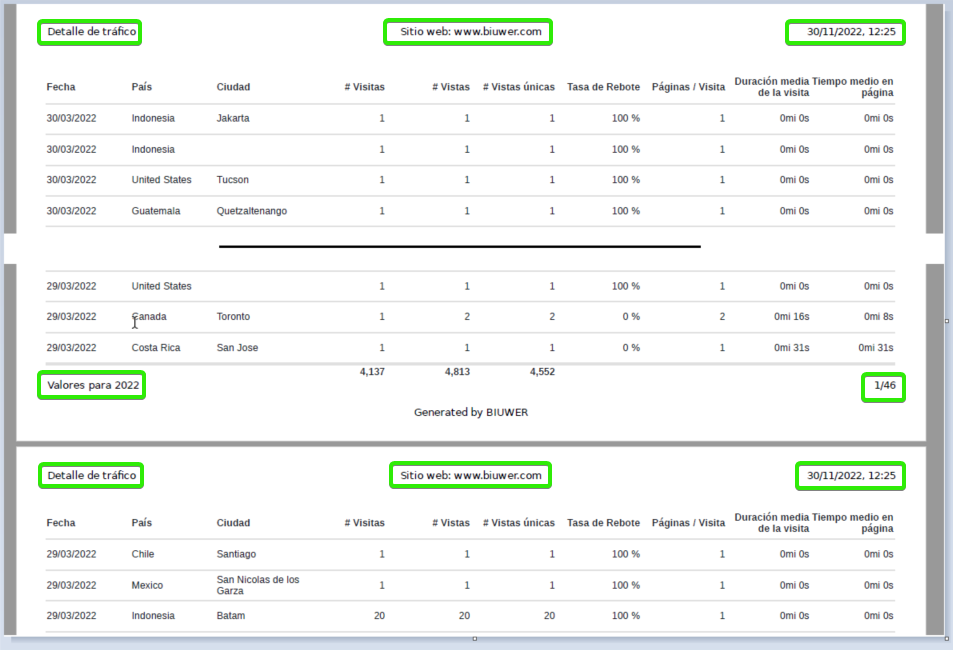This screenshot has height=650, width=953.
Task: Click the "4,137" visits total
Action: (372, 372)
